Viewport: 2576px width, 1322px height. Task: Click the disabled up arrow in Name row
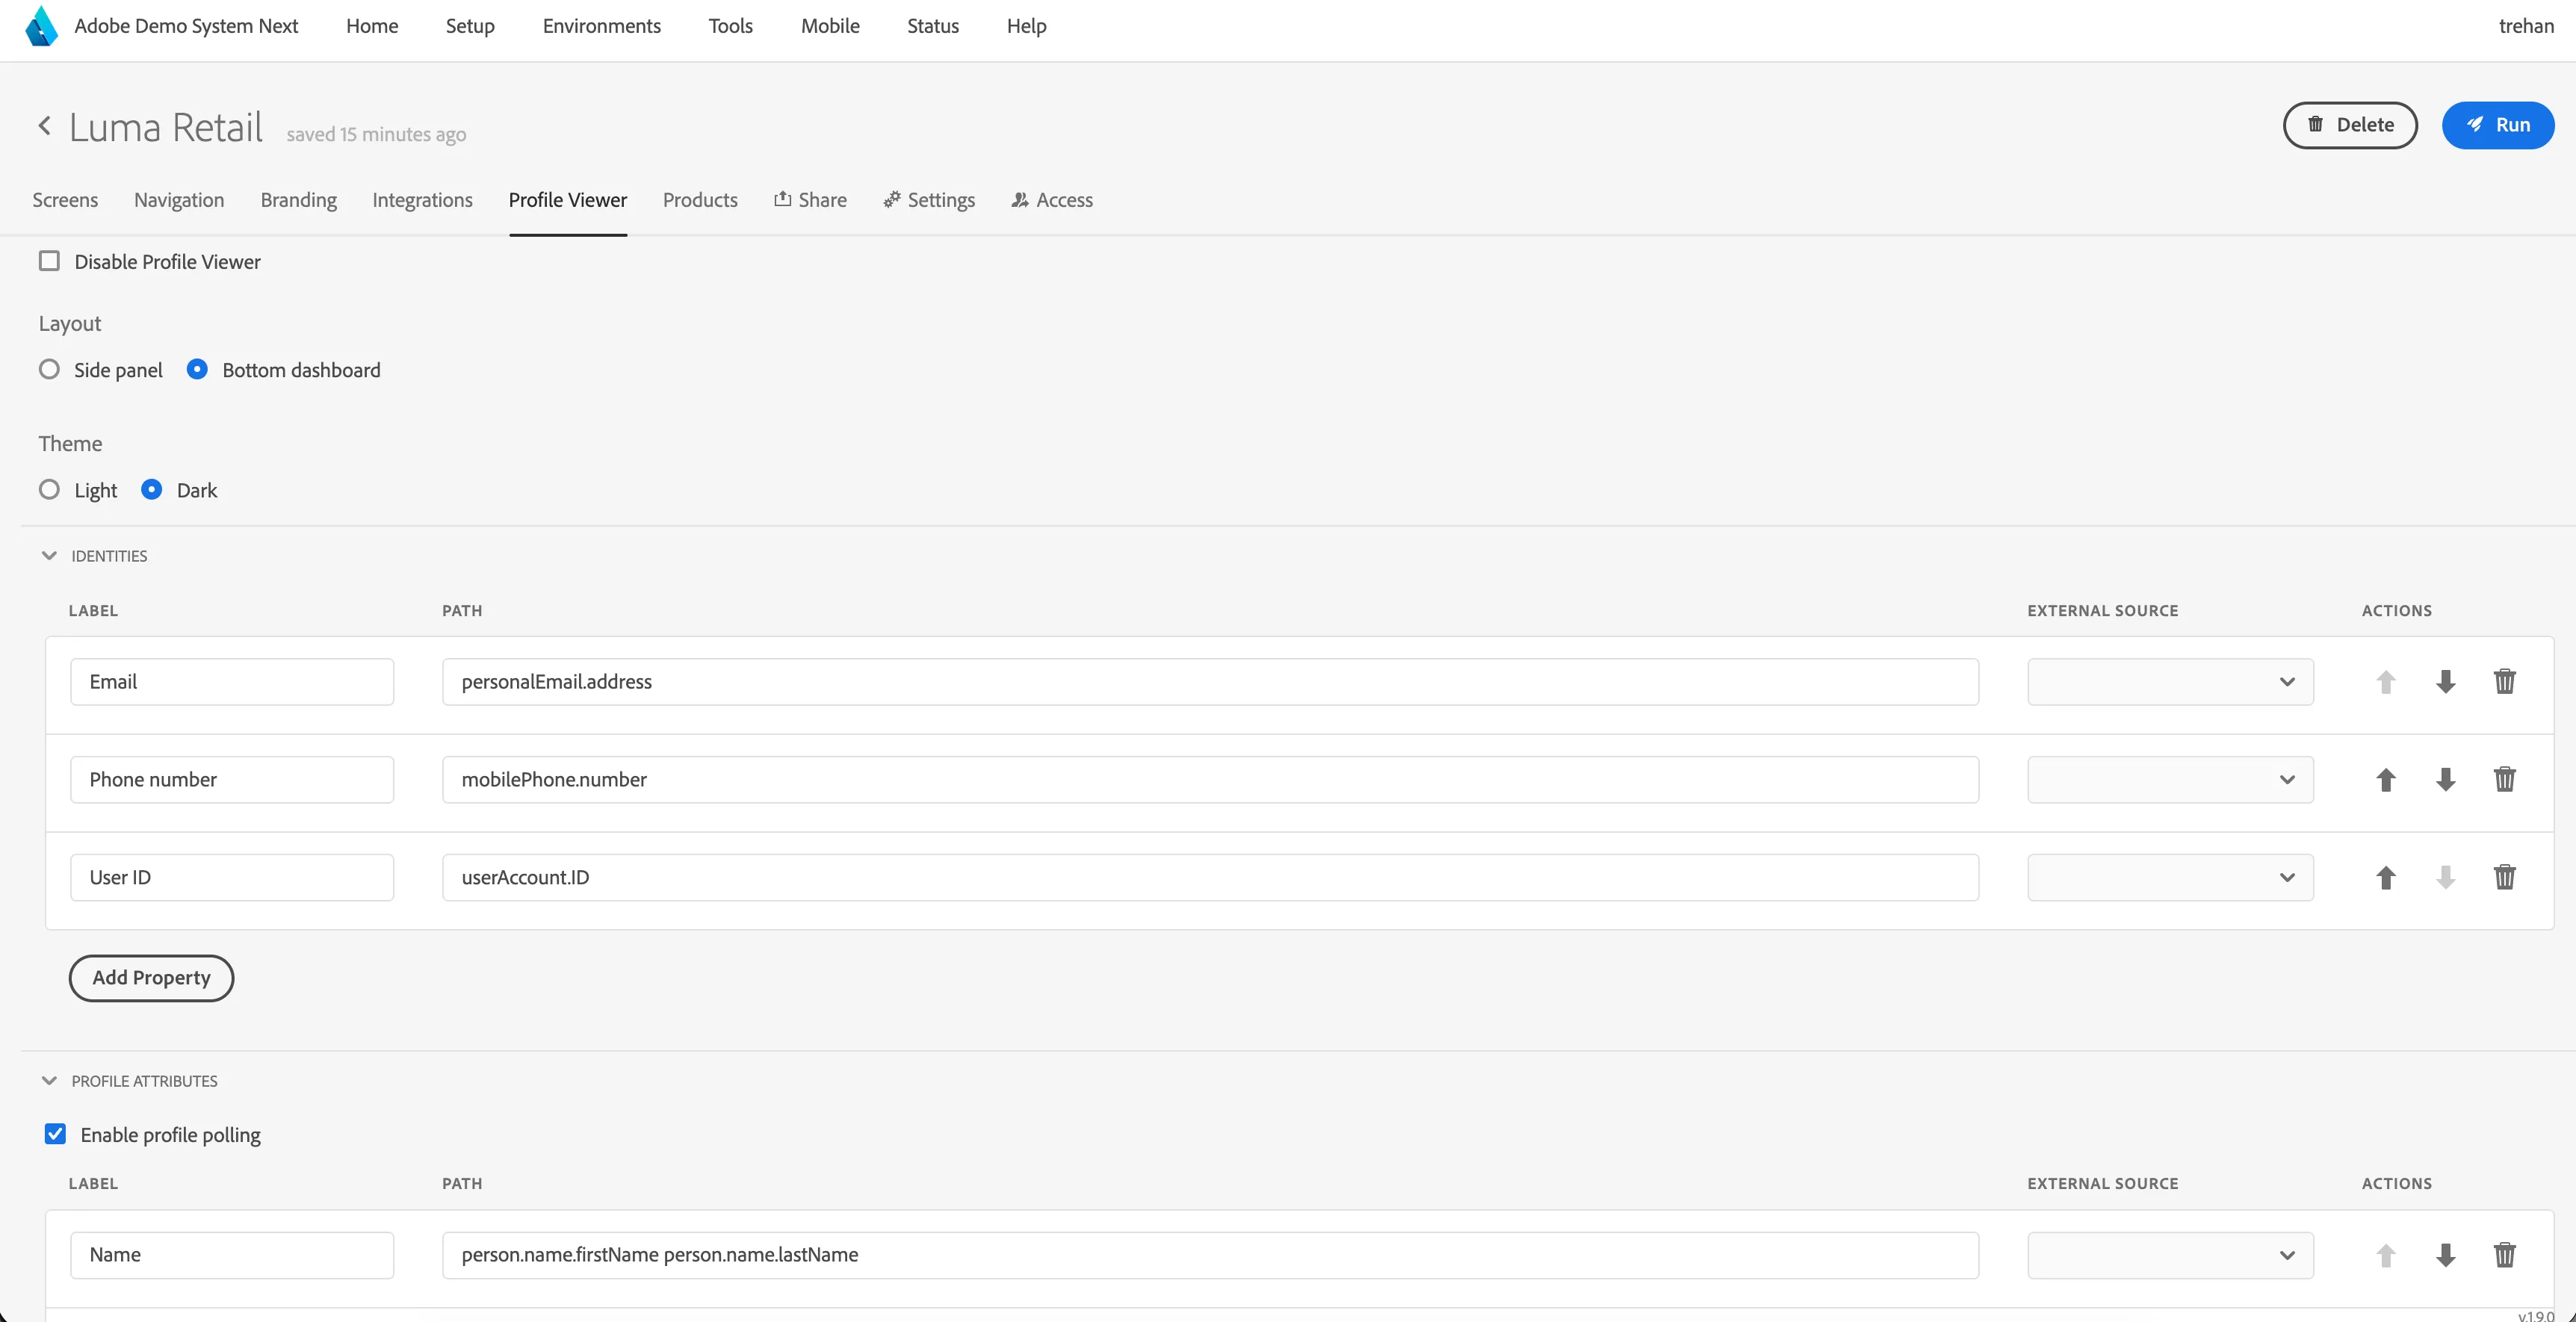point(2386,1255)
